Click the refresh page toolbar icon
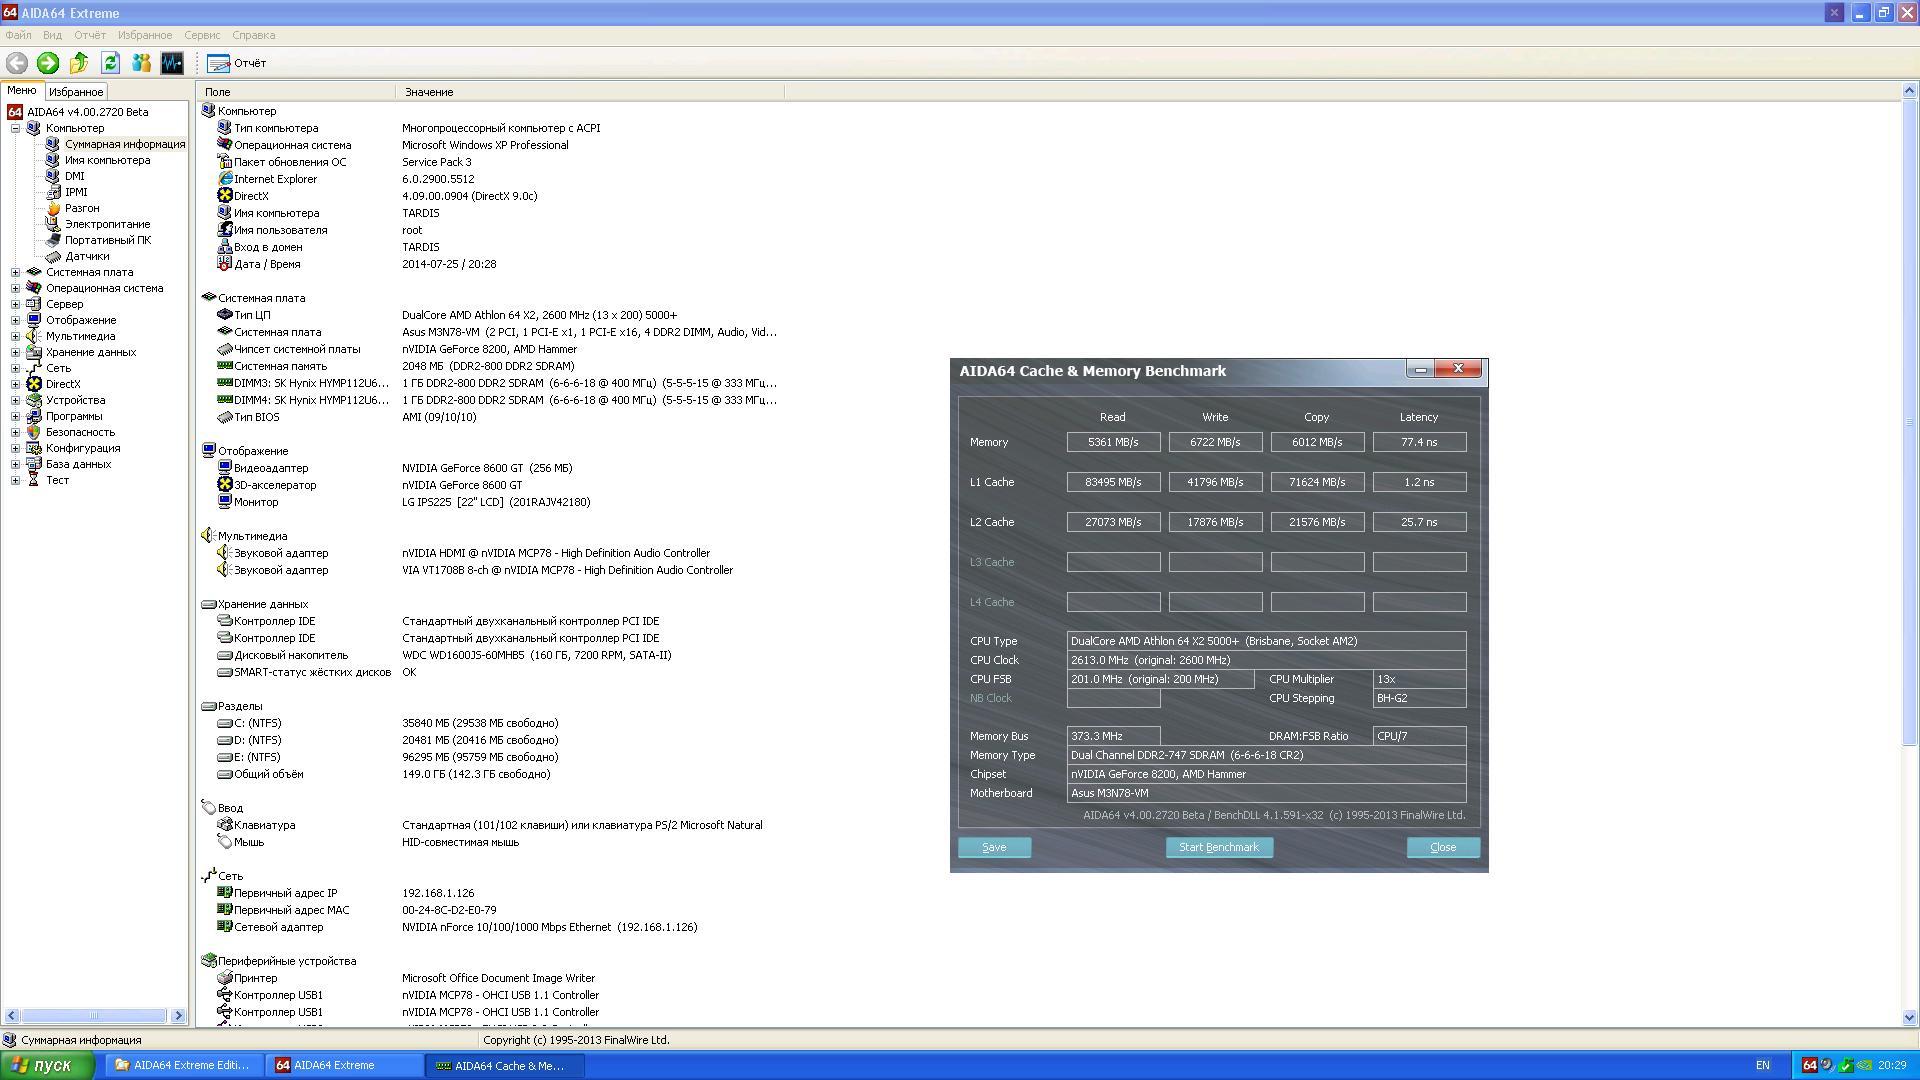The height and width of the screenshot is (1080, 1920). 110,63
